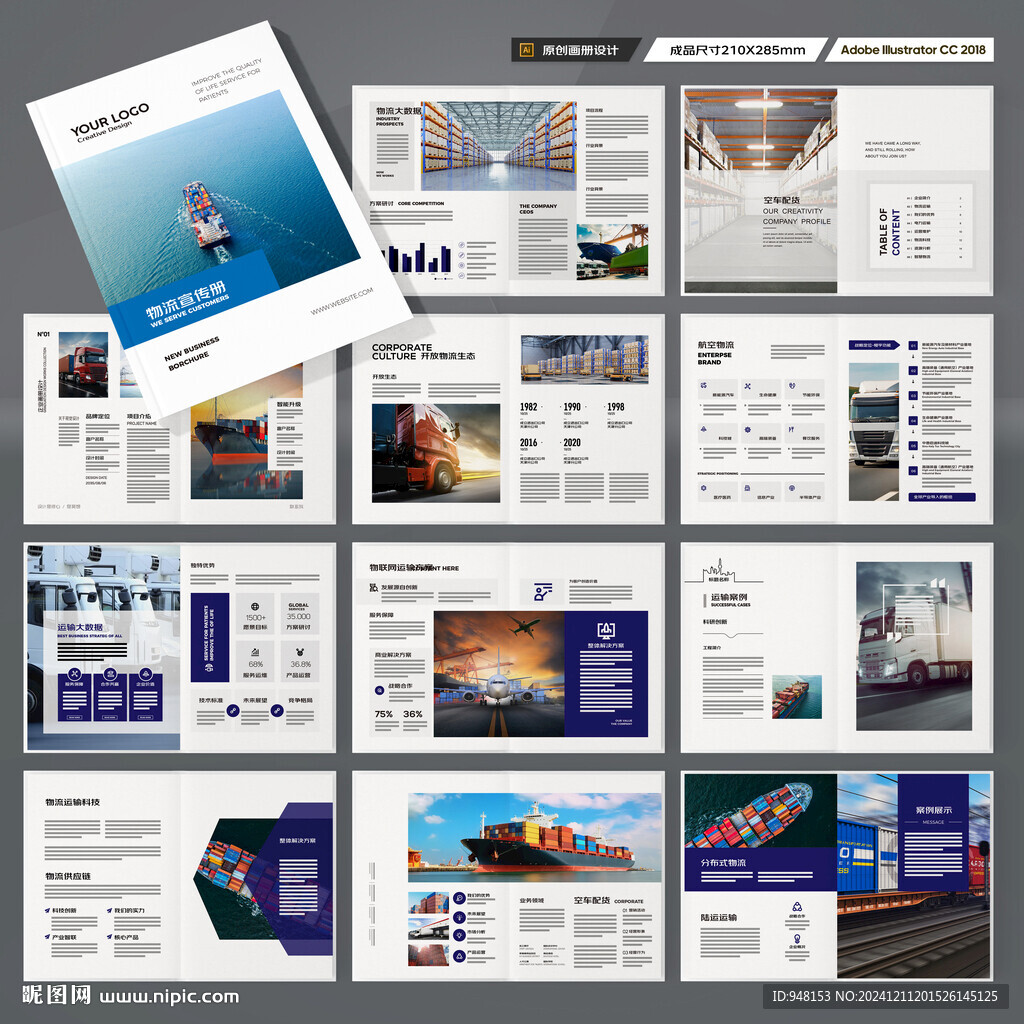Click the 运输大数据 heading
The image size is (1024, 1024).
(80, 627)
